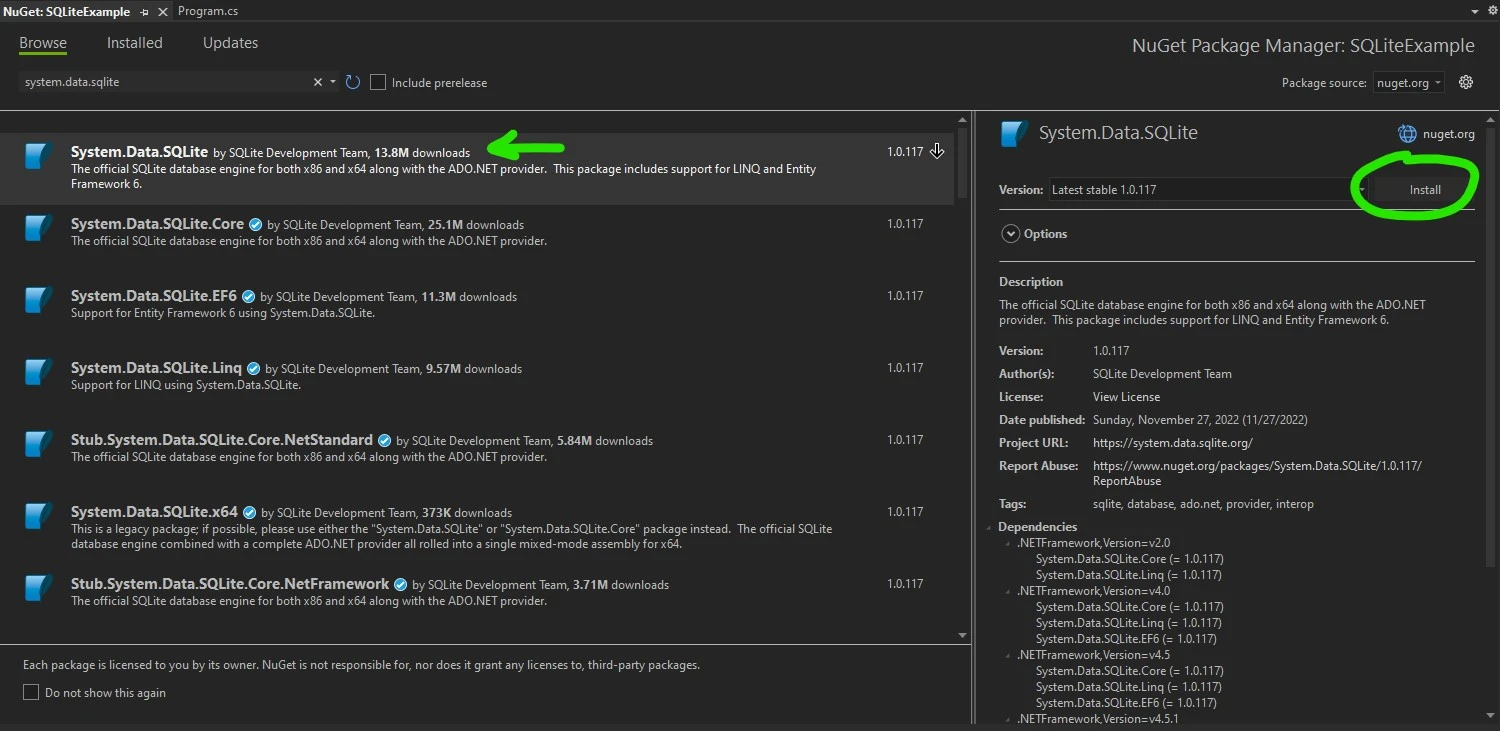This screenshot has height=731, width=1500.
Task: Open the NuGet settings gear icon
Action: point(1466,82)
